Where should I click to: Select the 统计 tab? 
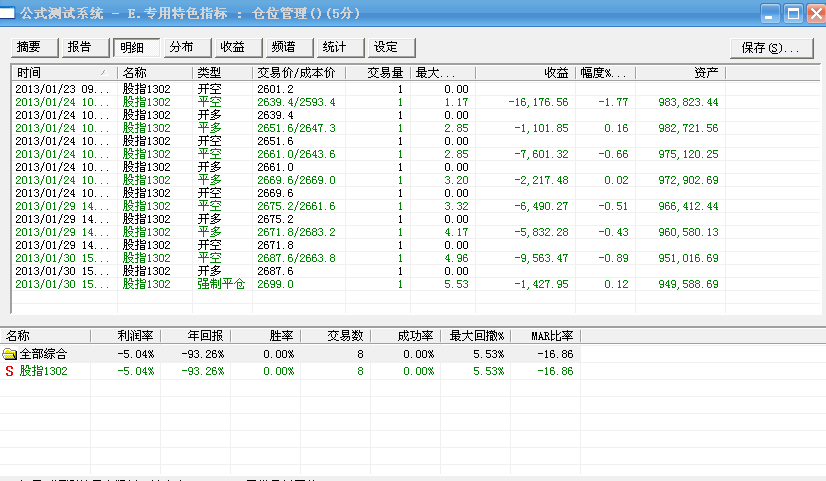click(x=335, y=47)
